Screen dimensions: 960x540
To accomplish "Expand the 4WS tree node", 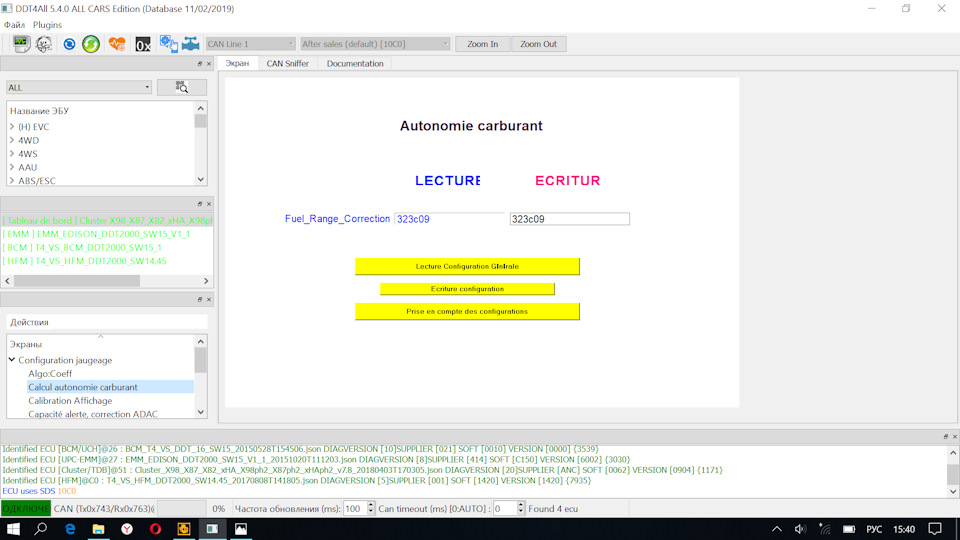I will coord(12,154).
